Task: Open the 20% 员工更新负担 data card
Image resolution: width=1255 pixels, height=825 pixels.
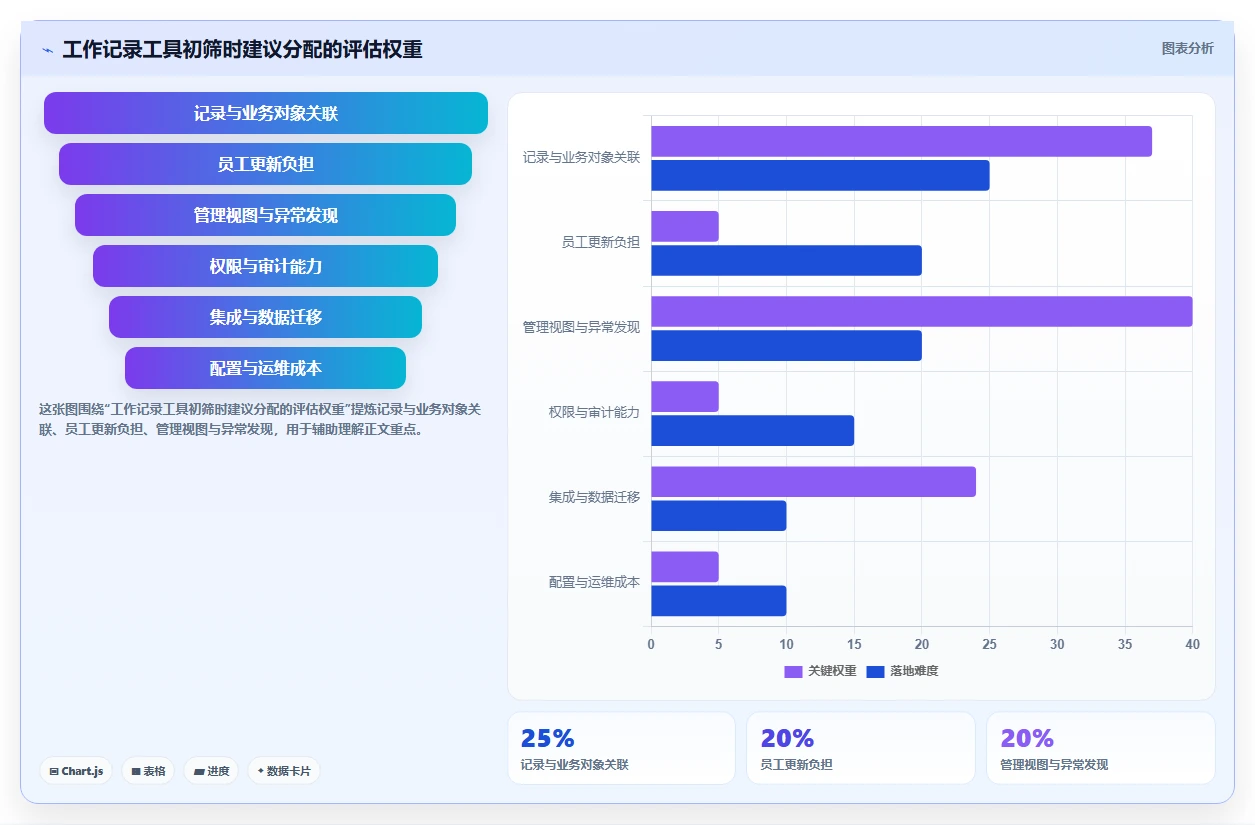Action: coord(861,748)
